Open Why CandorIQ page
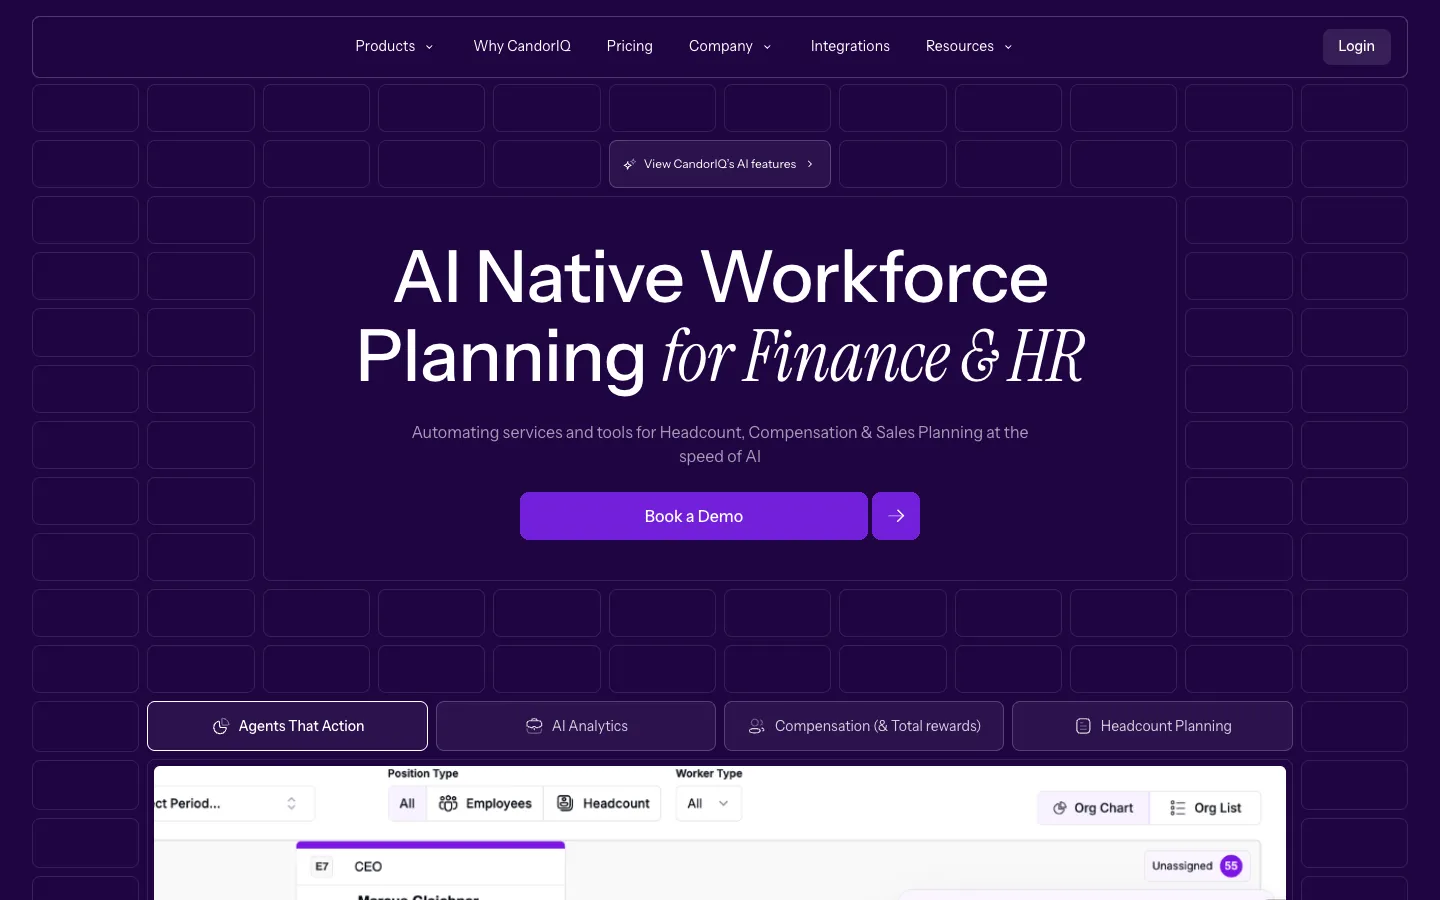Image resolution: width=1440 pixels, height=900 pixels. point(522,46)
